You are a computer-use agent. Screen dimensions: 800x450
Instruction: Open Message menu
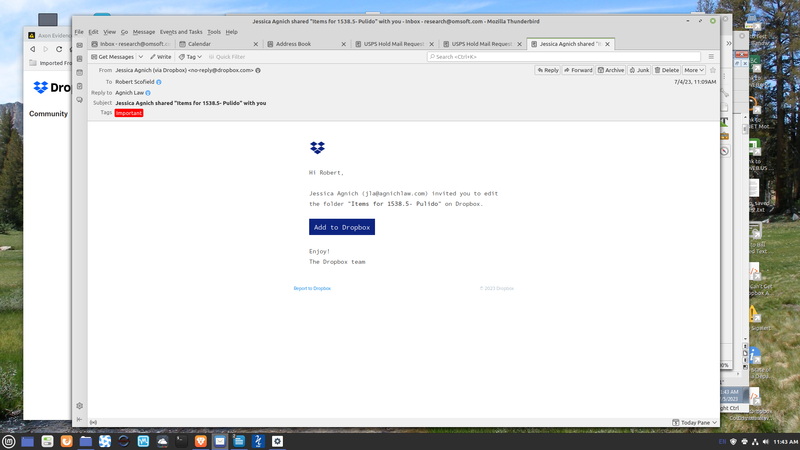[x=144, y=32]
